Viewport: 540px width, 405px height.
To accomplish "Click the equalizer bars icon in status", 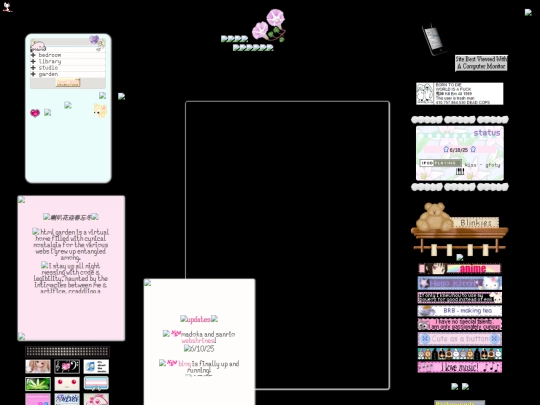I will pyautogui.click(x=460, y=171).
